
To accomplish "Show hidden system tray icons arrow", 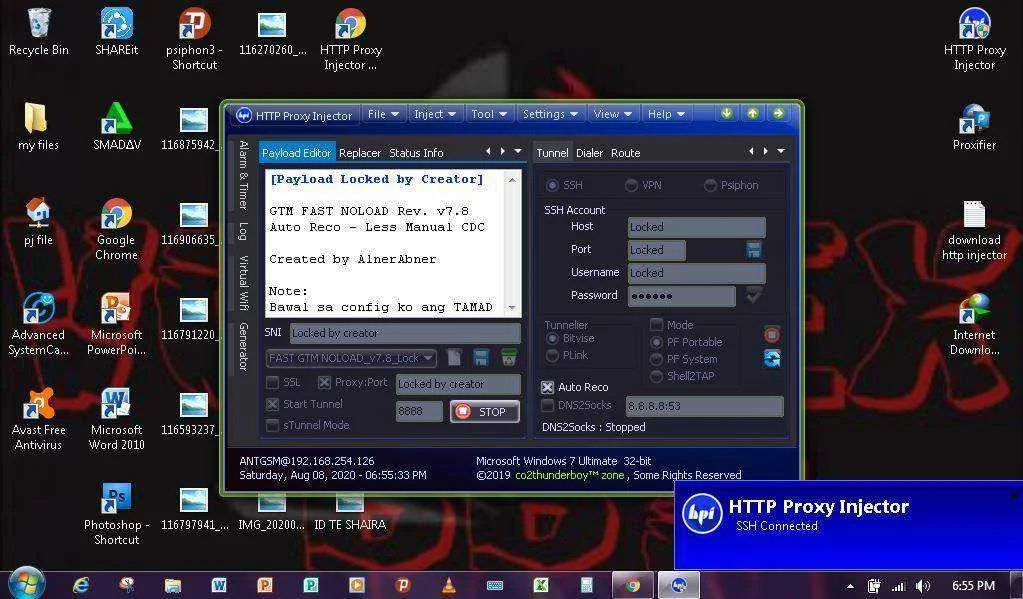I will (x=850, y=586).
